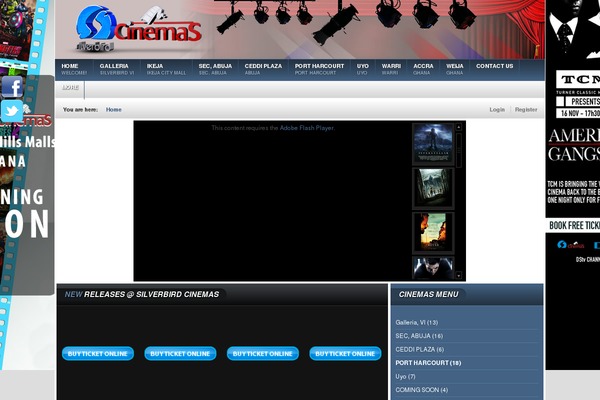Click the thumbnail list scrollbar handle
Image resolution: width=600 pixels, height=400 pixels.
coord(458,150)
